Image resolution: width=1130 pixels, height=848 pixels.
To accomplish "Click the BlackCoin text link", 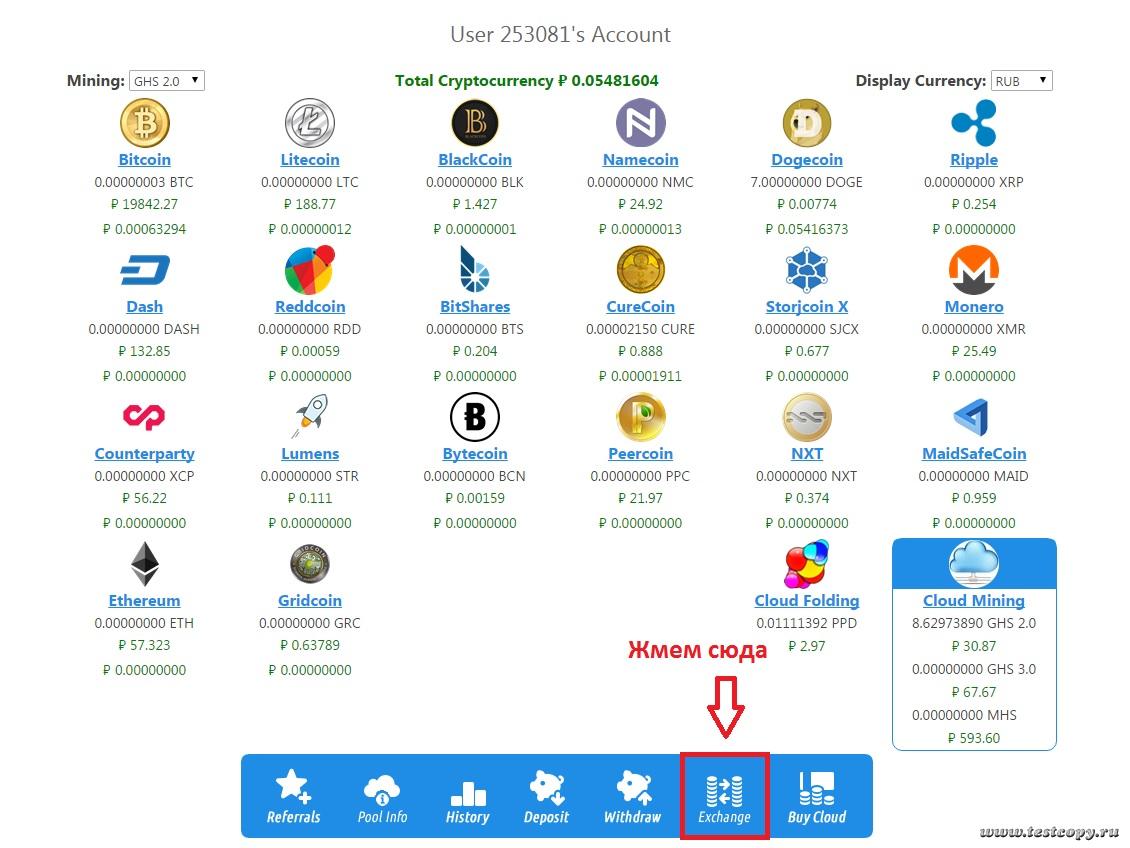I will point(475,160).
